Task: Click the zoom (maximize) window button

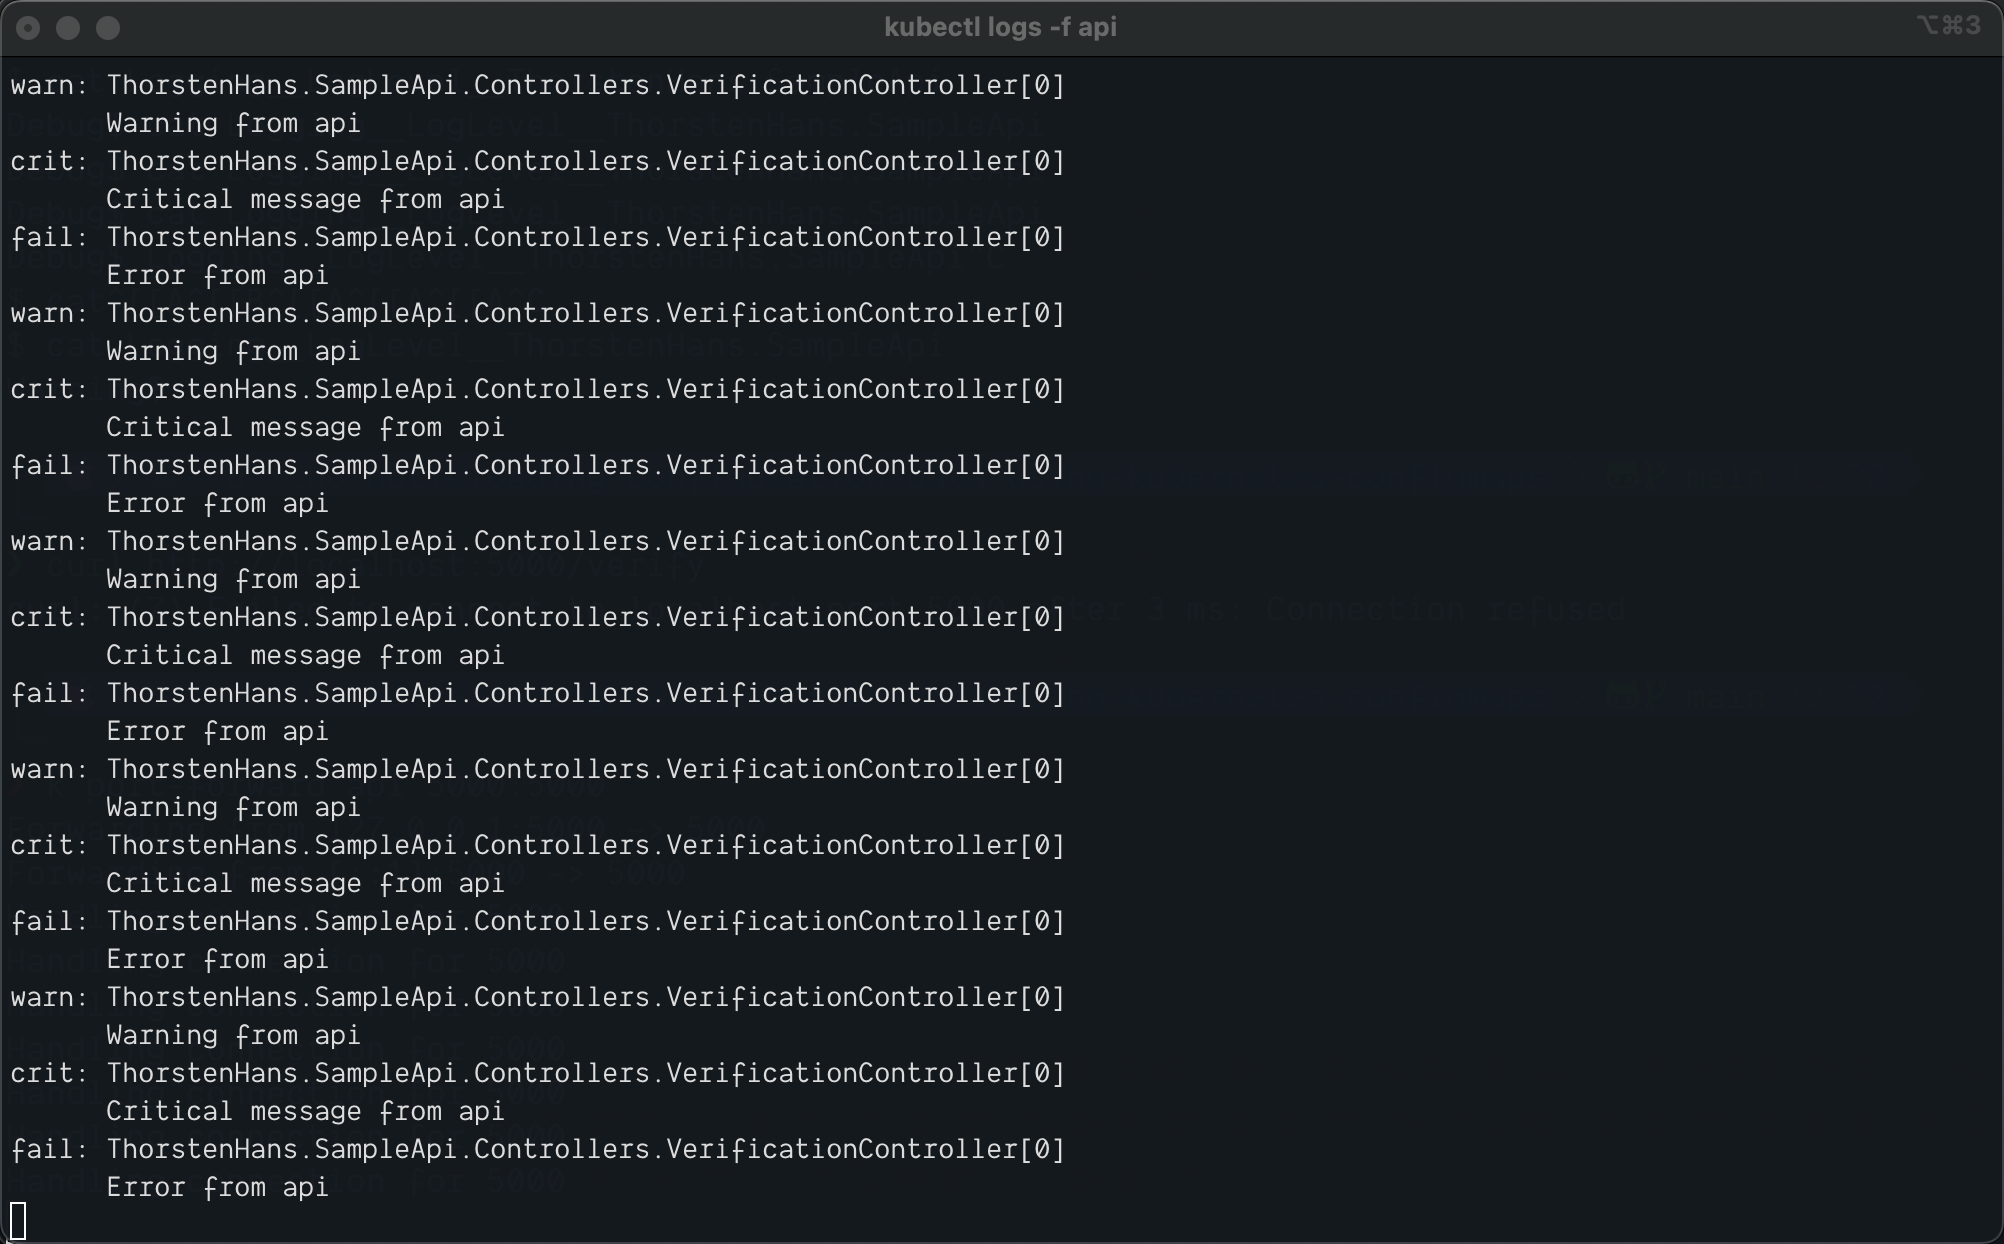Action: coord(108,28)
